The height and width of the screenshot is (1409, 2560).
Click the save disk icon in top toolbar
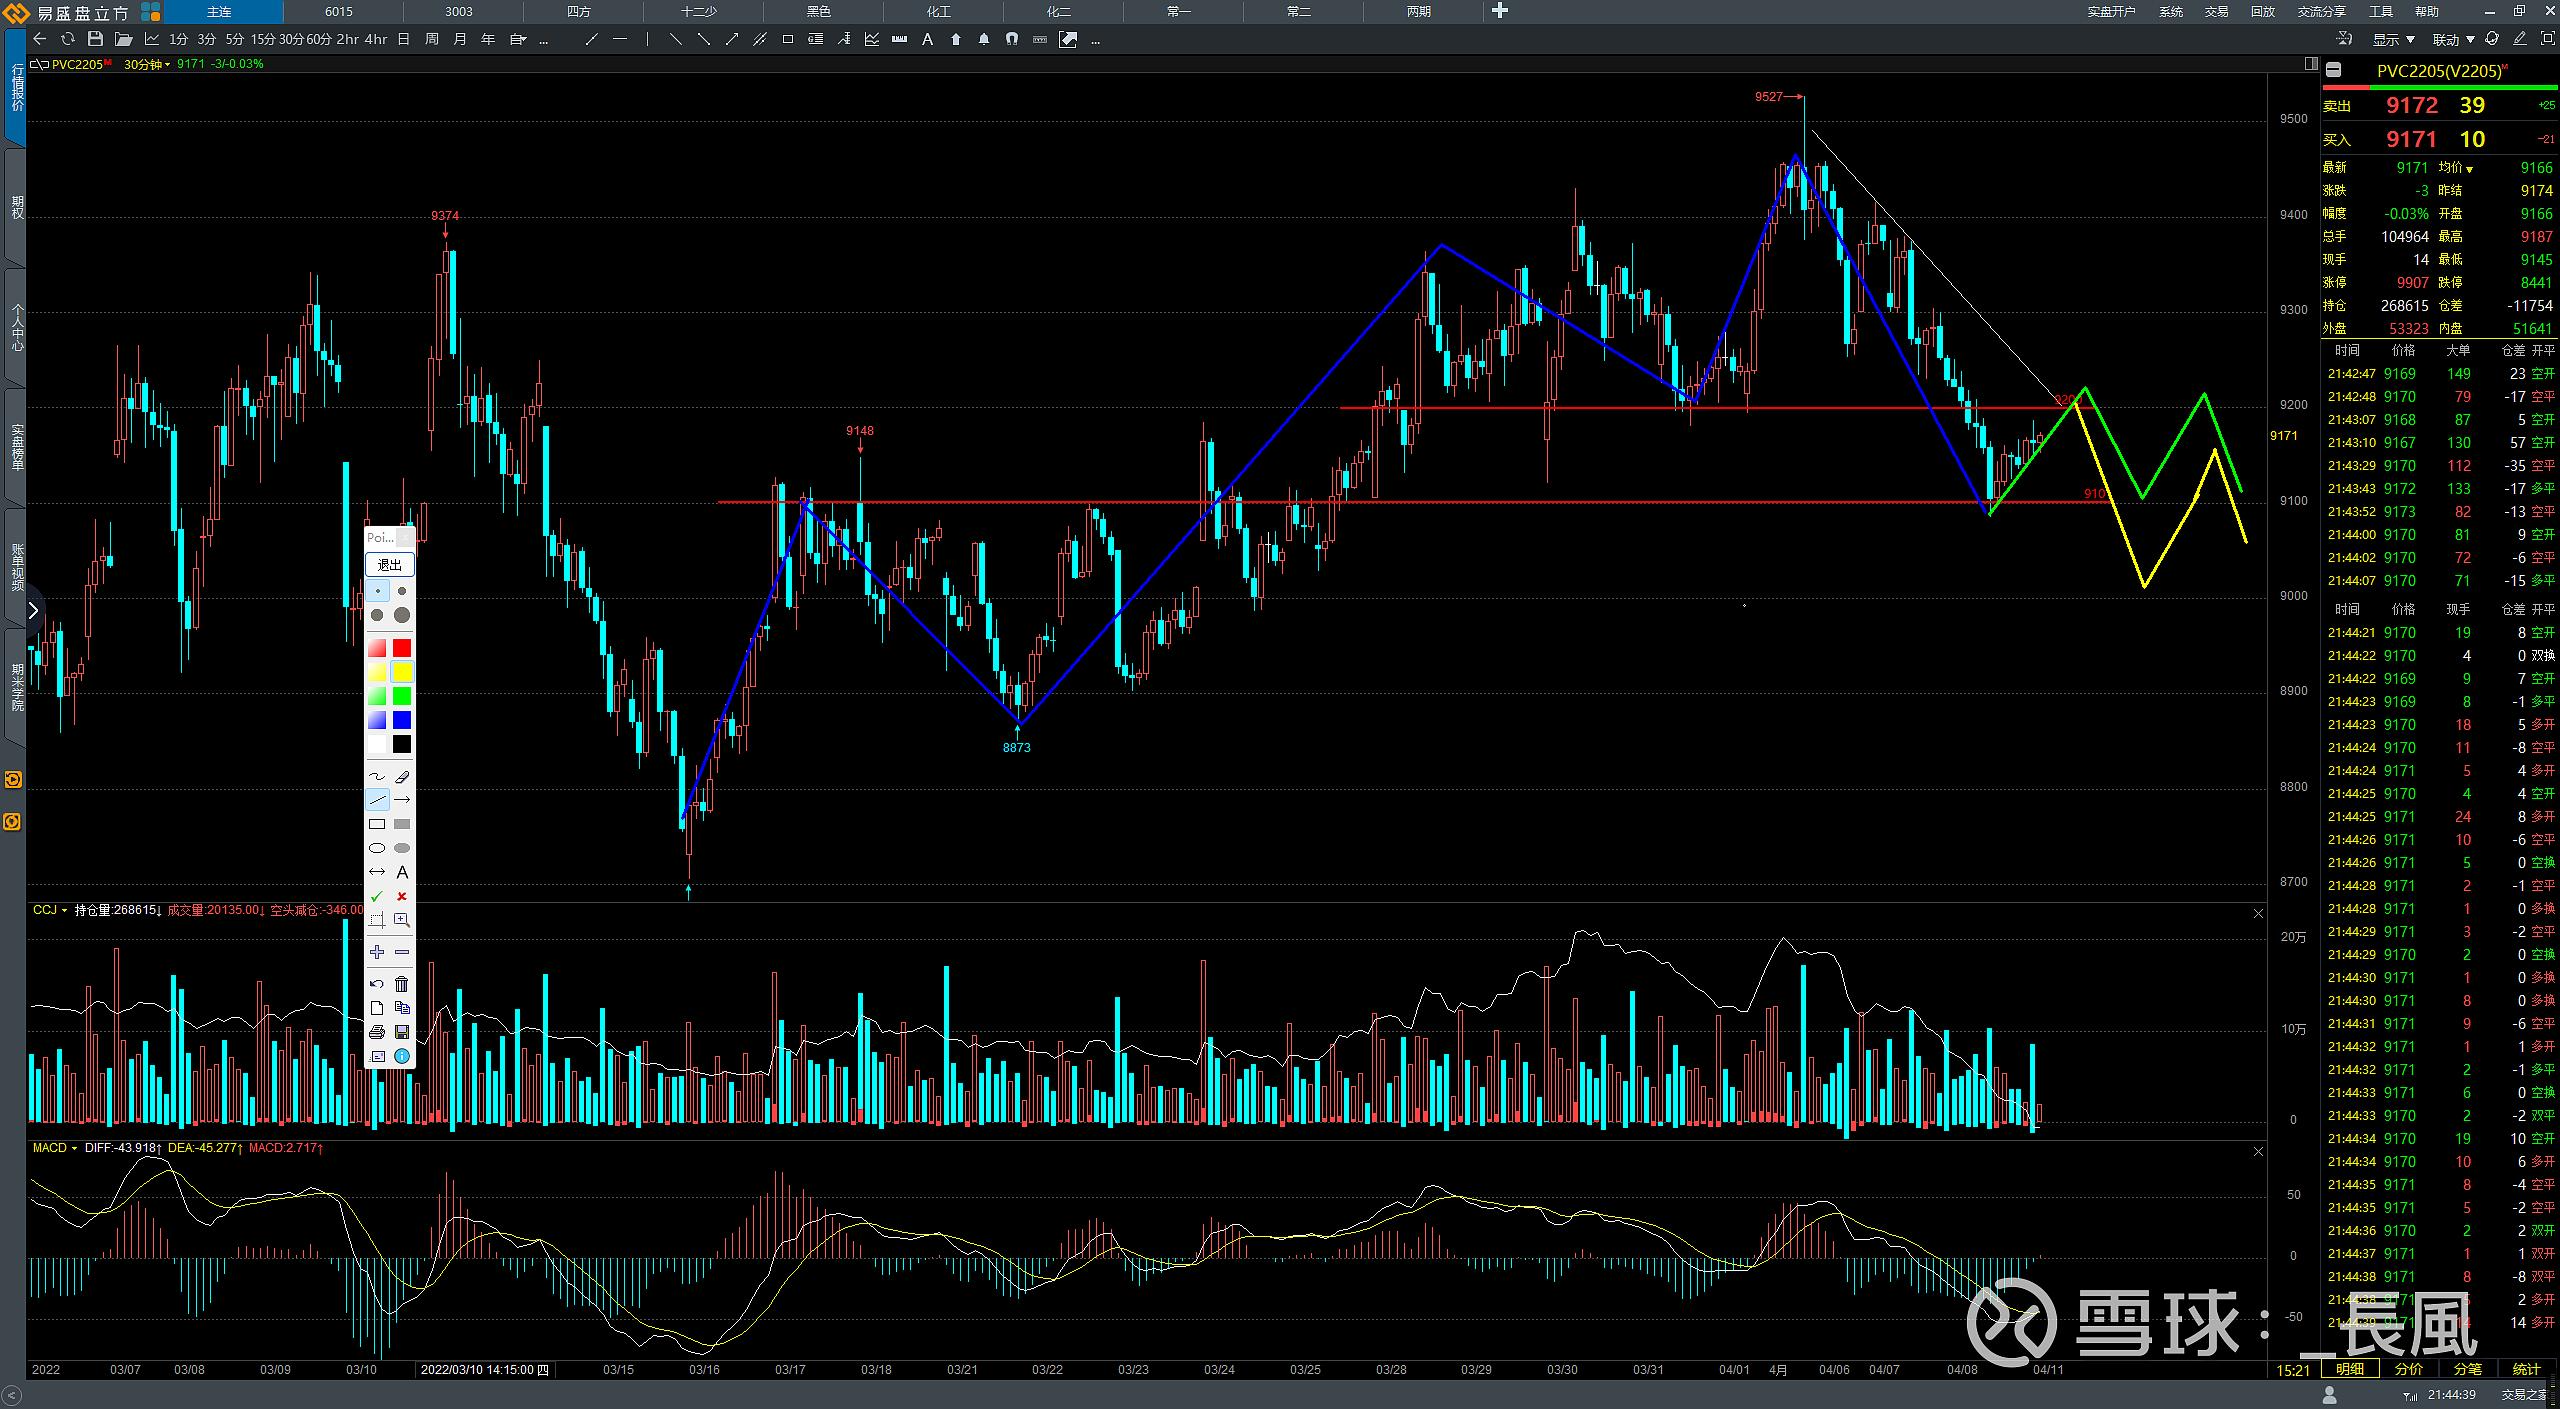tap(95, 40)
